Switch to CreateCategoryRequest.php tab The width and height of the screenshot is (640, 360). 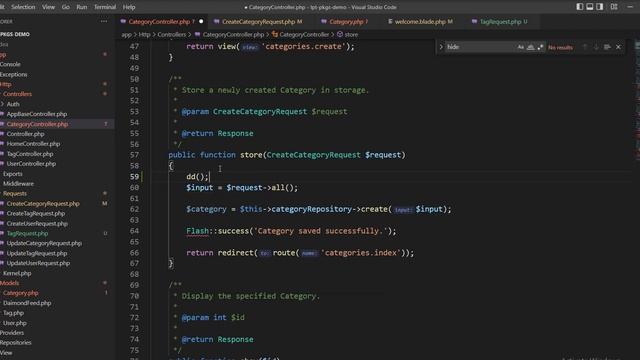[x=258, y=22]
